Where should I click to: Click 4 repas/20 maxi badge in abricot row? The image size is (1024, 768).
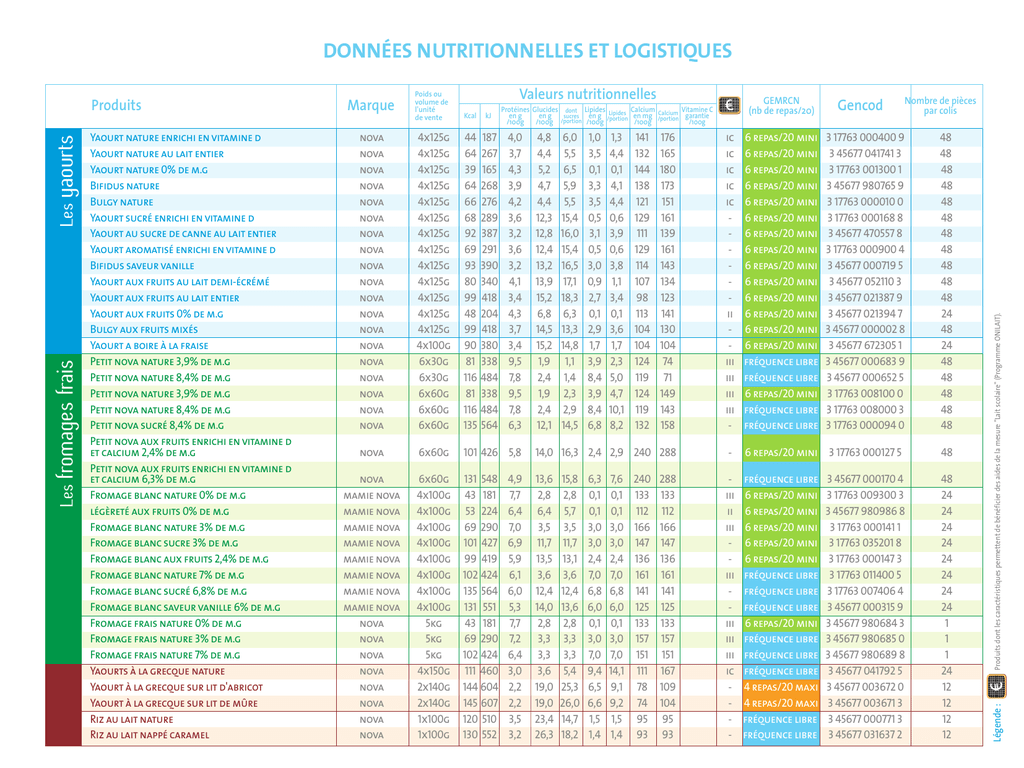781,688
